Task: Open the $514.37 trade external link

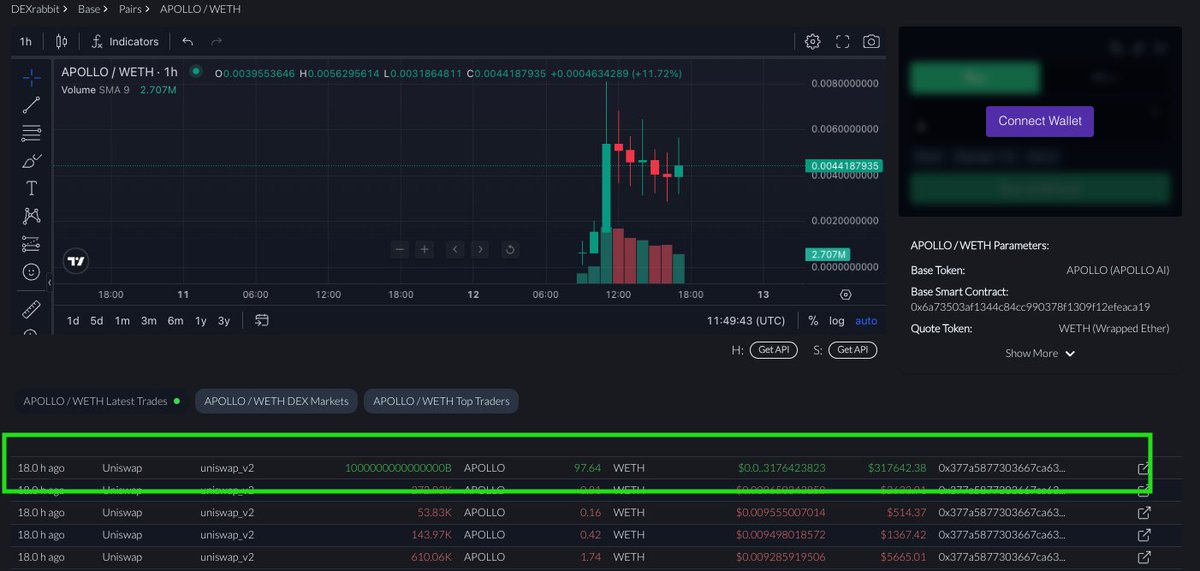Action: [1144, 513]
